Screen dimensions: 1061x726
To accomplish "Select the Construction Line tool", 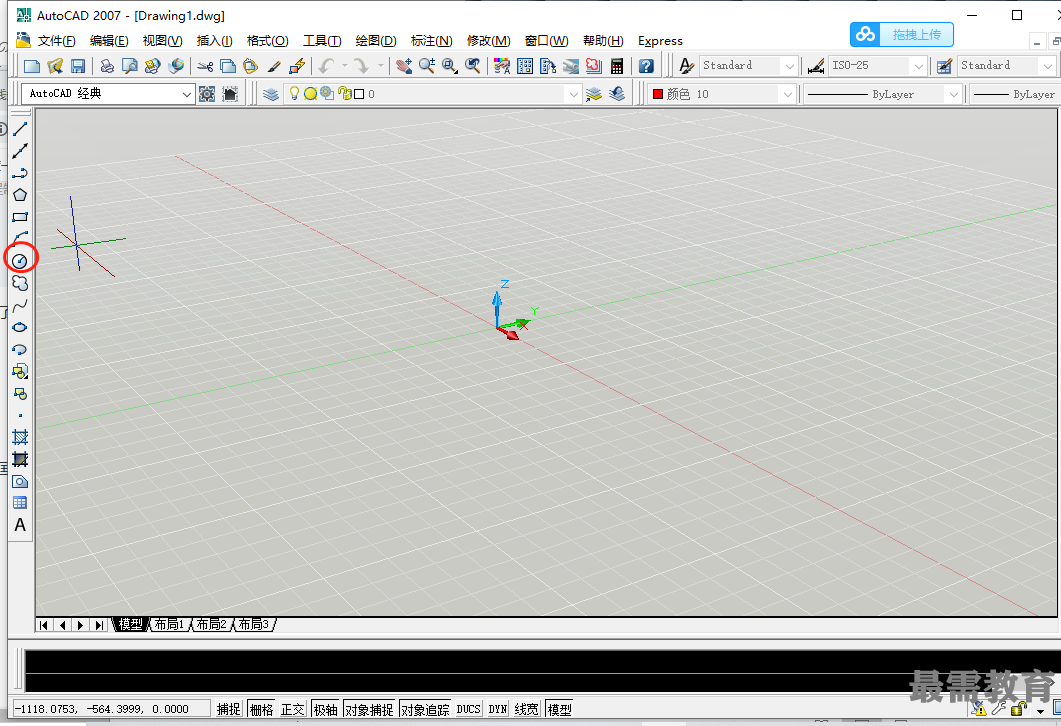I will coord(20,151).
